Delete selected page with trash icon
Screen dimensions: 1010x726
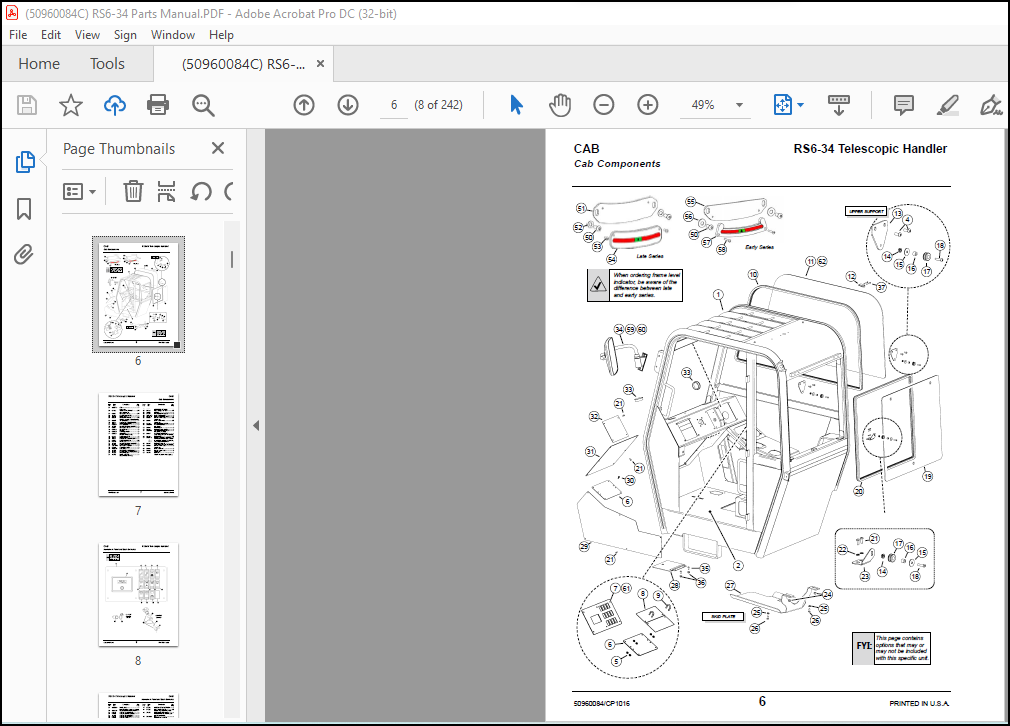[133, 191]
